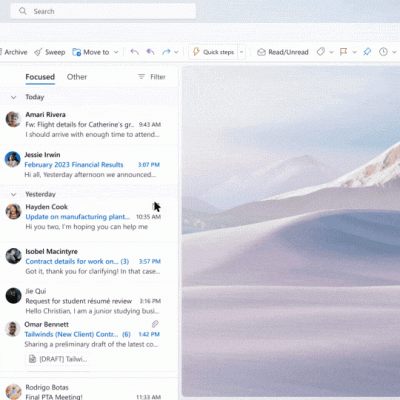
Task: Click sender name Jie Qui
Action: click(x=36, y=291)
